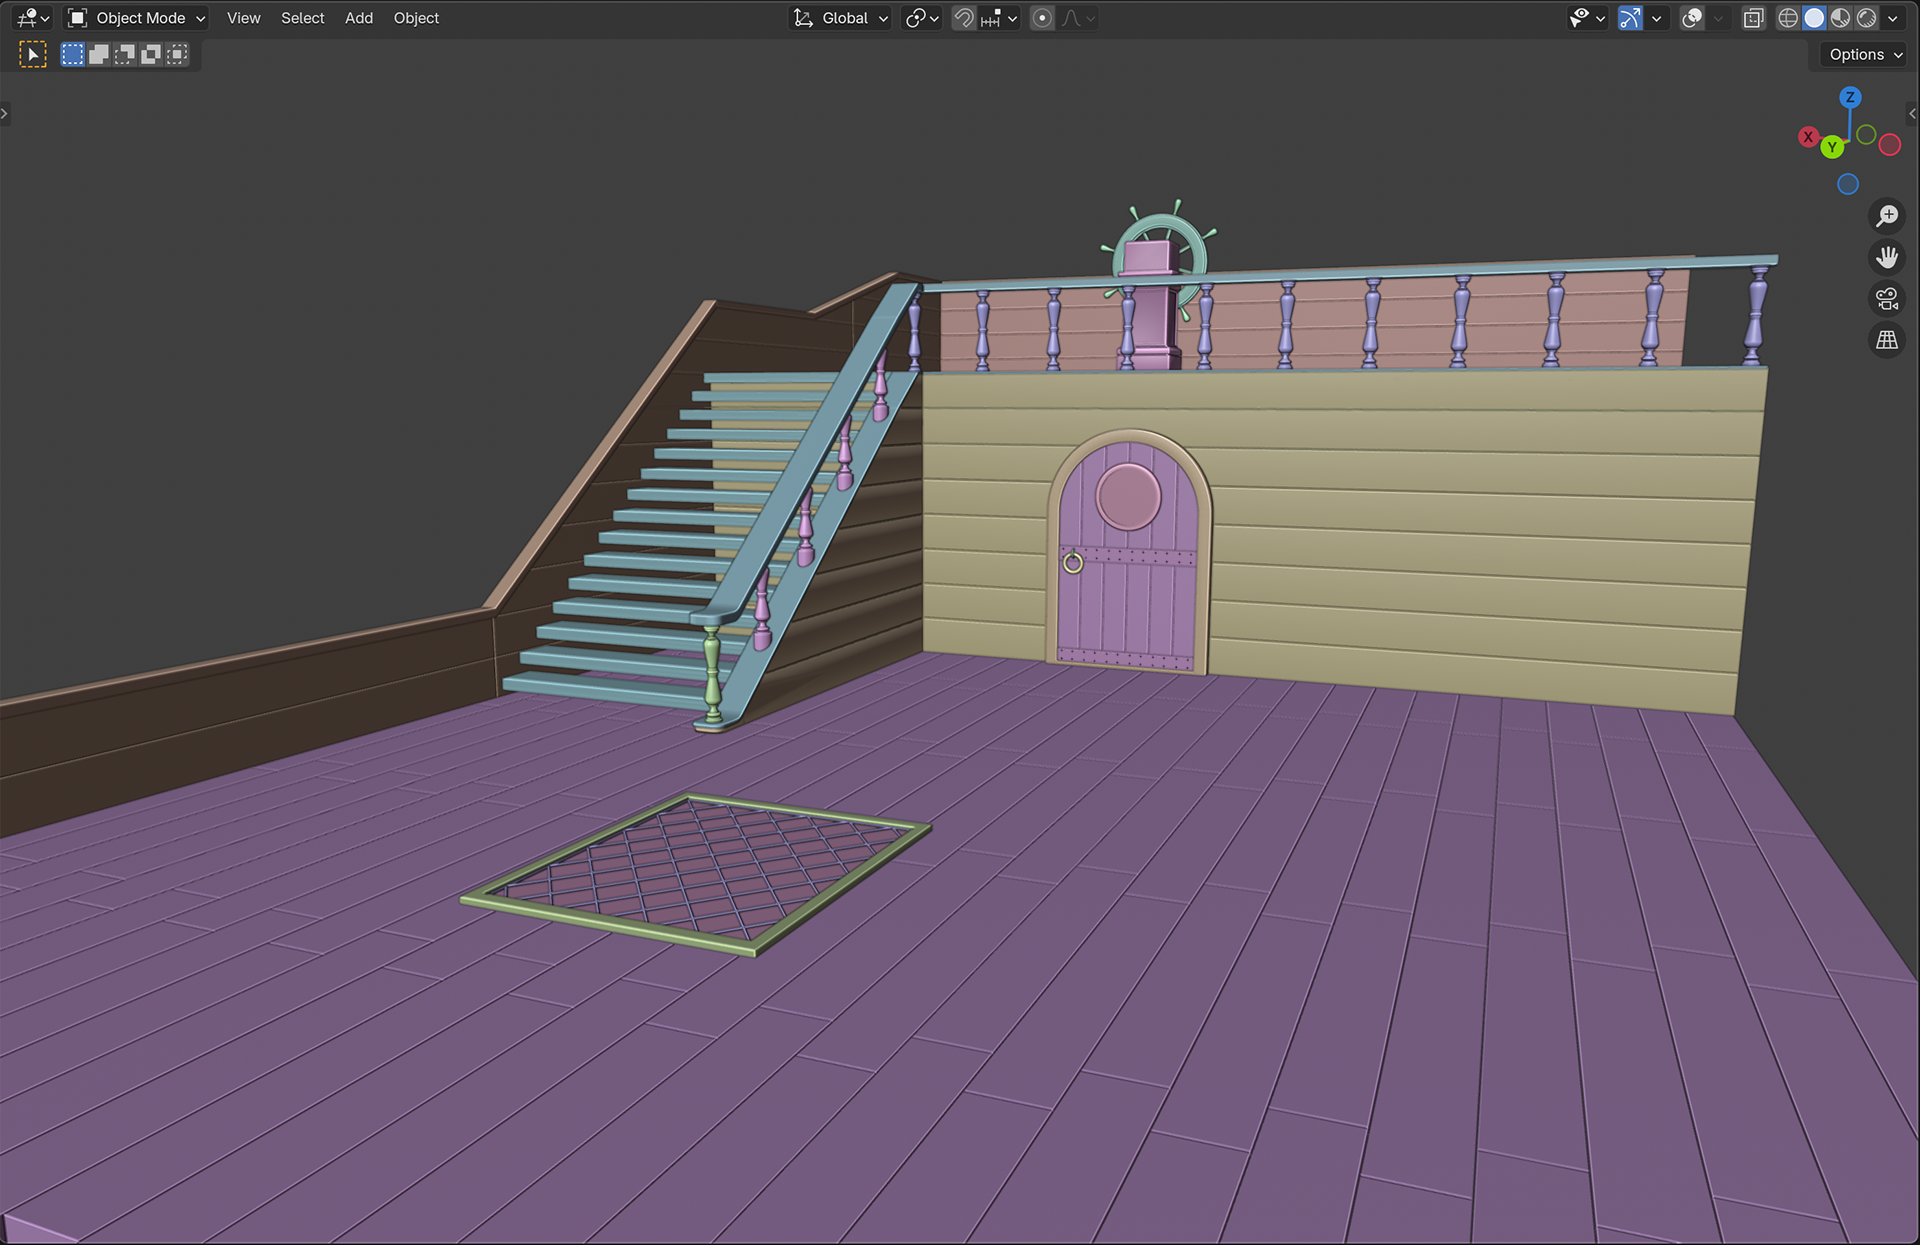Screen dimensions: 1920x1245
Task: Disable viewport gizmos toggle
Action: 1630,18
